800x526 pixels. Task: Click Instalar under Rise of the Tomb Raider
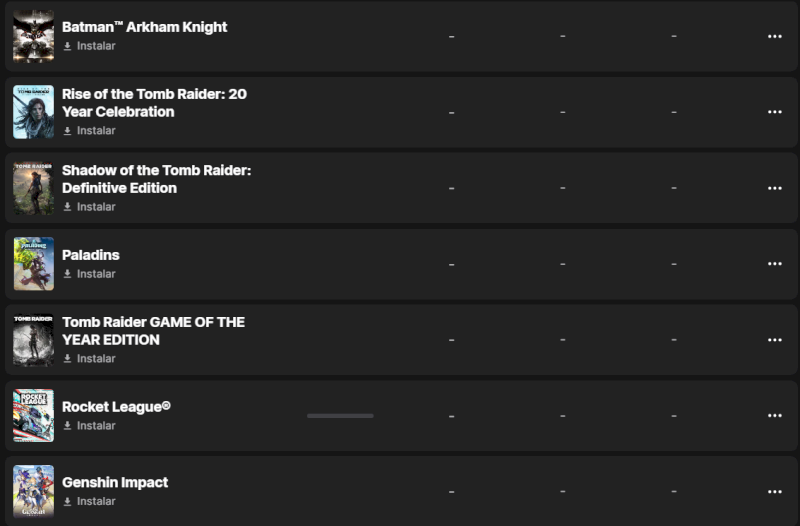(96, 131)
